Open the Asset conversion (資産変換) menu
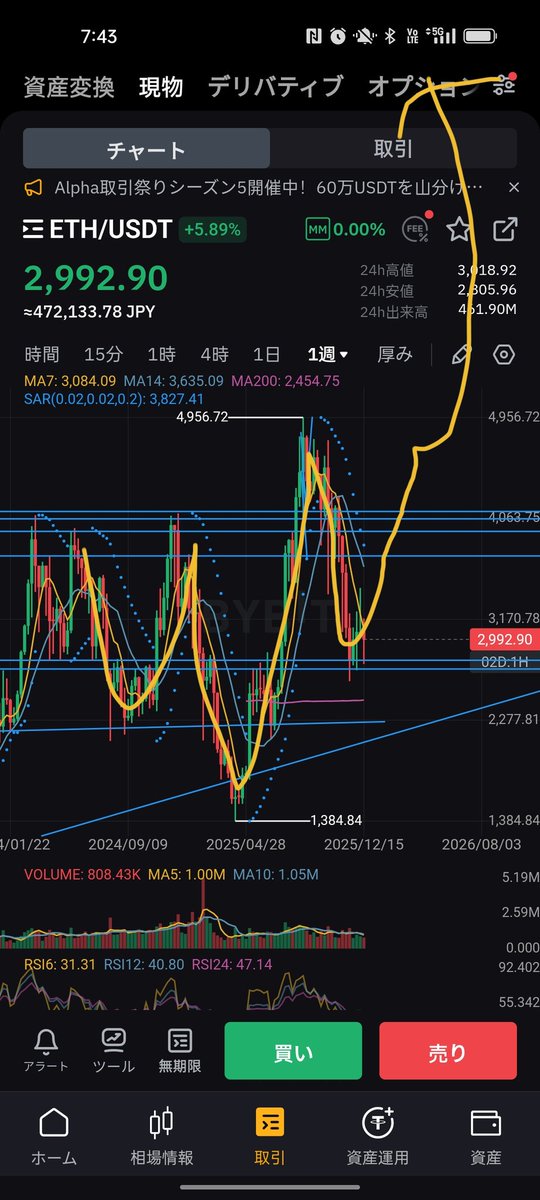 [69, 87]
